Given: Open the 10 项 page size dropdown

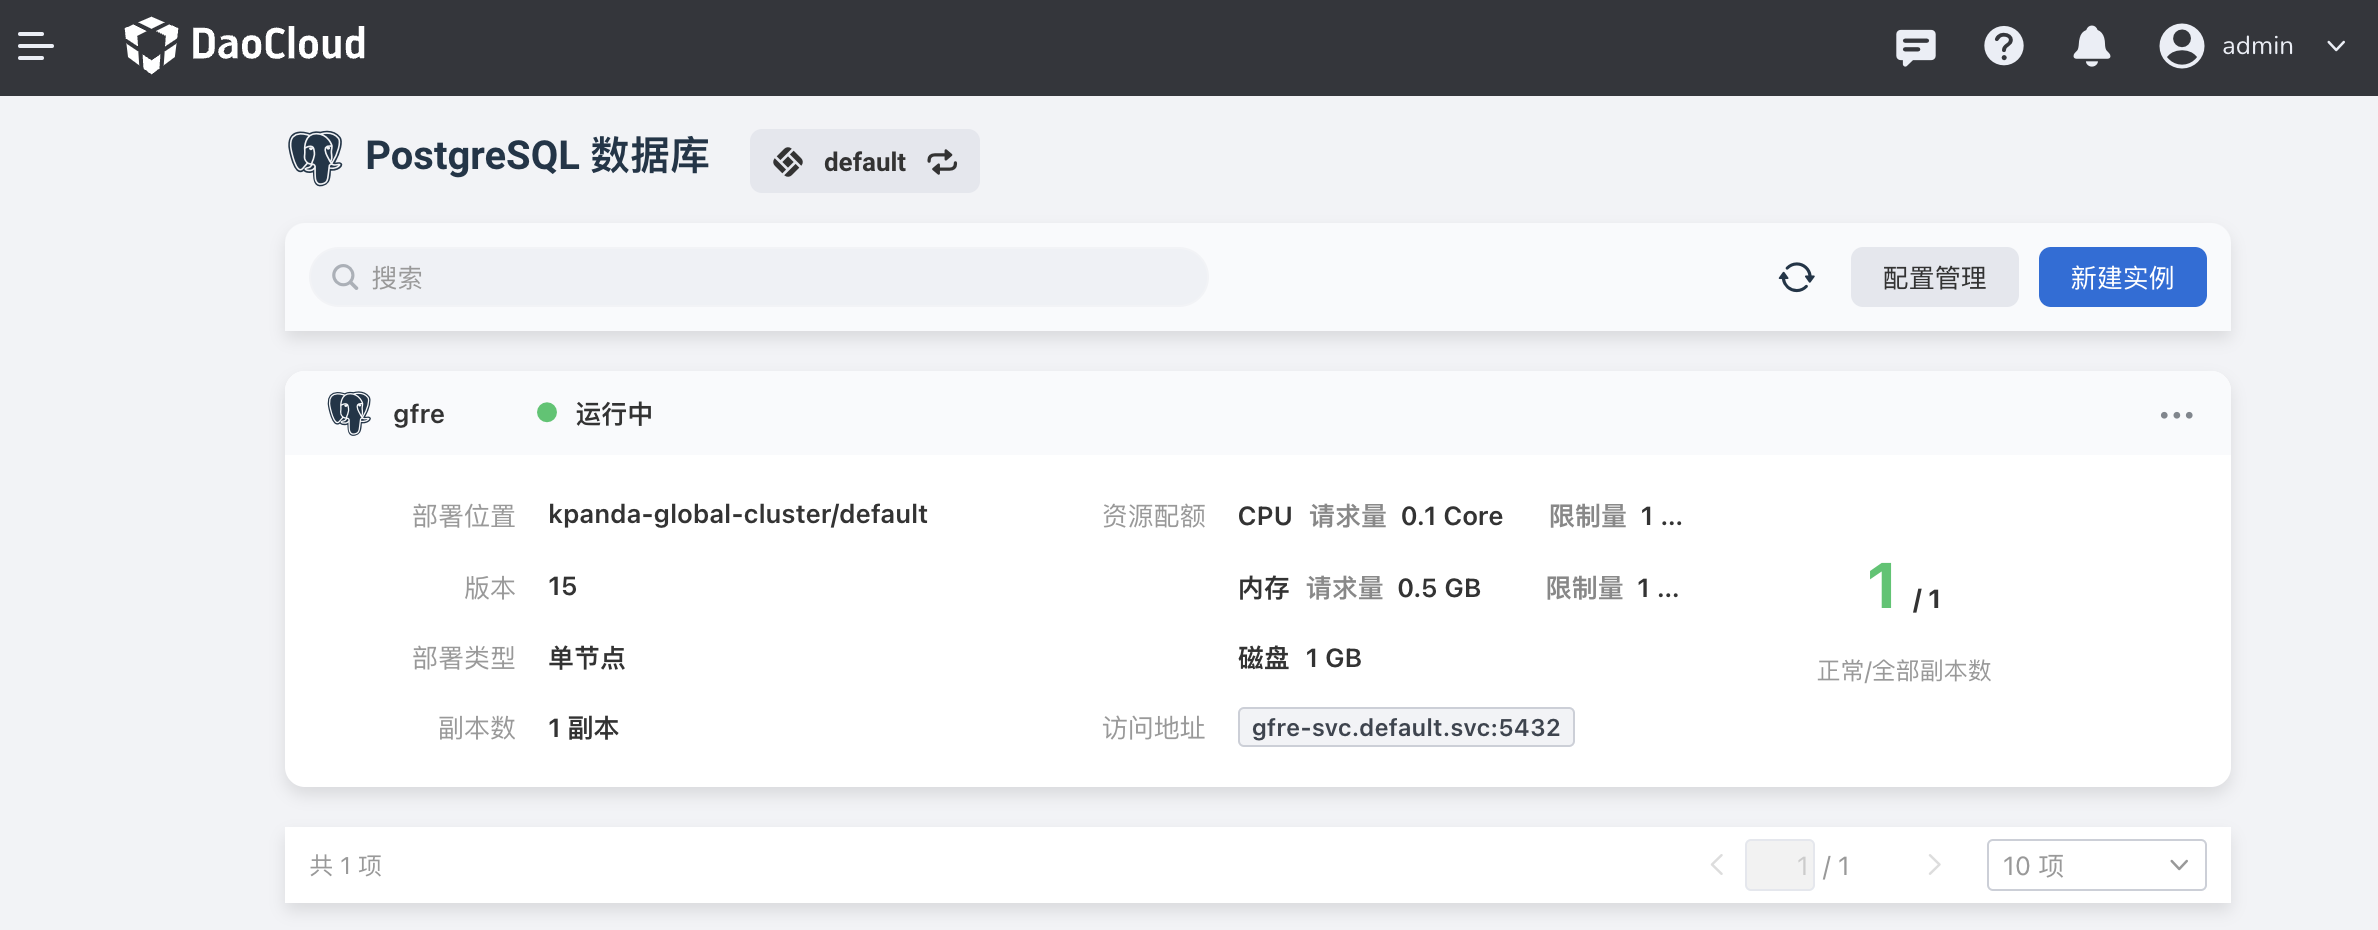Looking at the screenshot, I should click(2096, 865).
